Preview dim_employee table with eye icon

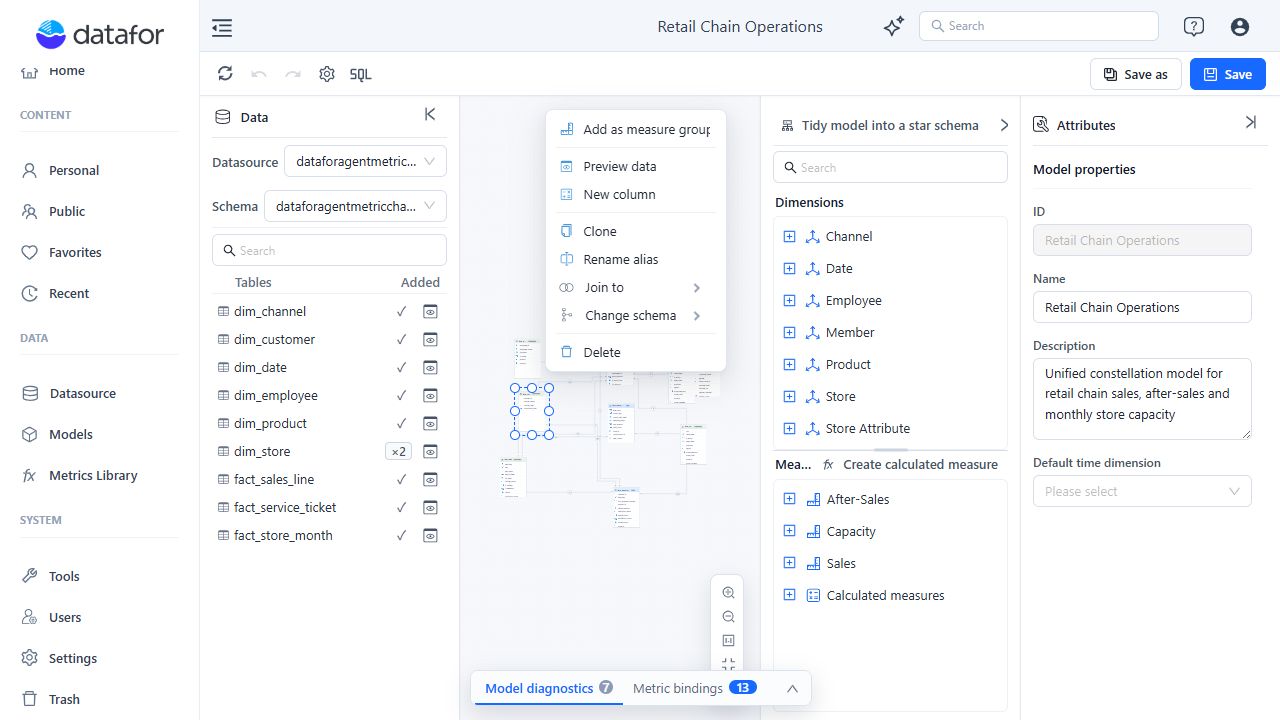click(x=430, y=395)
